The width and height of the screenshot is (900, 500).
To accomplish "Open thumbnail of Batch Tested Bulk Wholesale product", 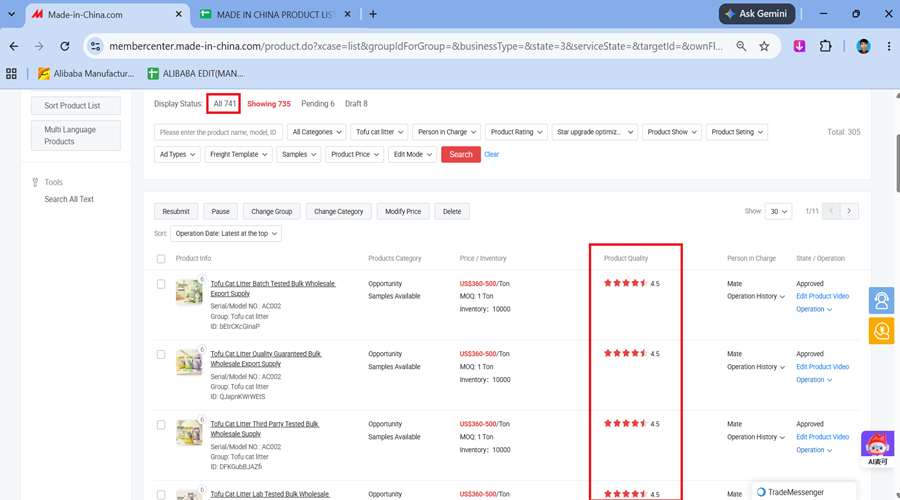I will (189, 292).
